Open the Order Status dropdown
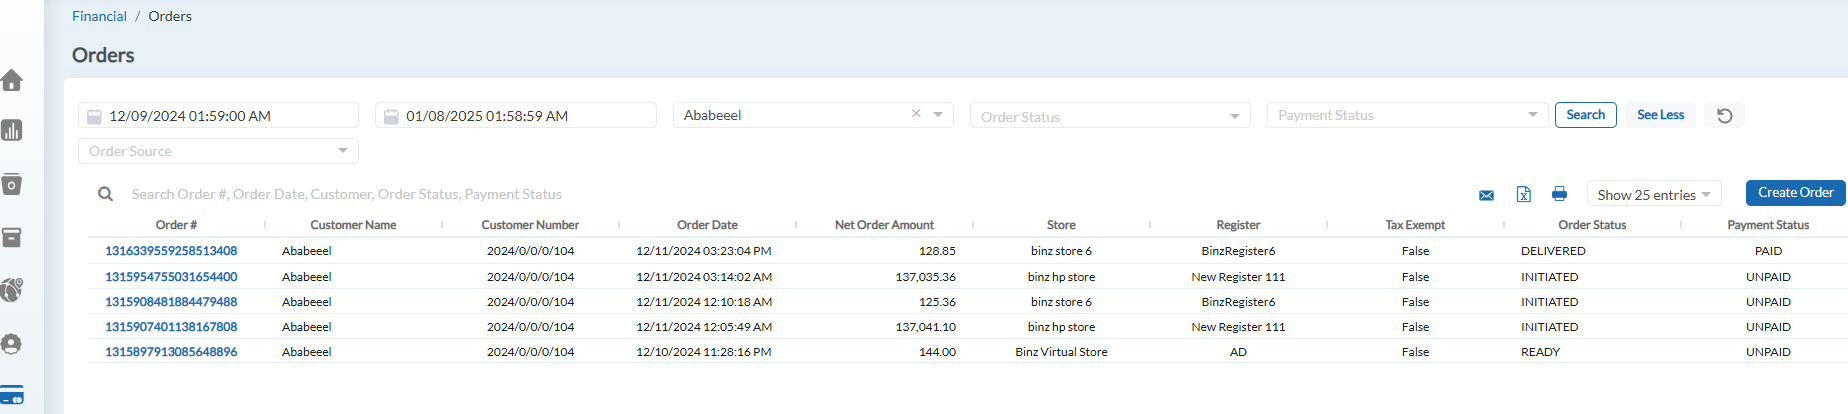 point(1110,116)
